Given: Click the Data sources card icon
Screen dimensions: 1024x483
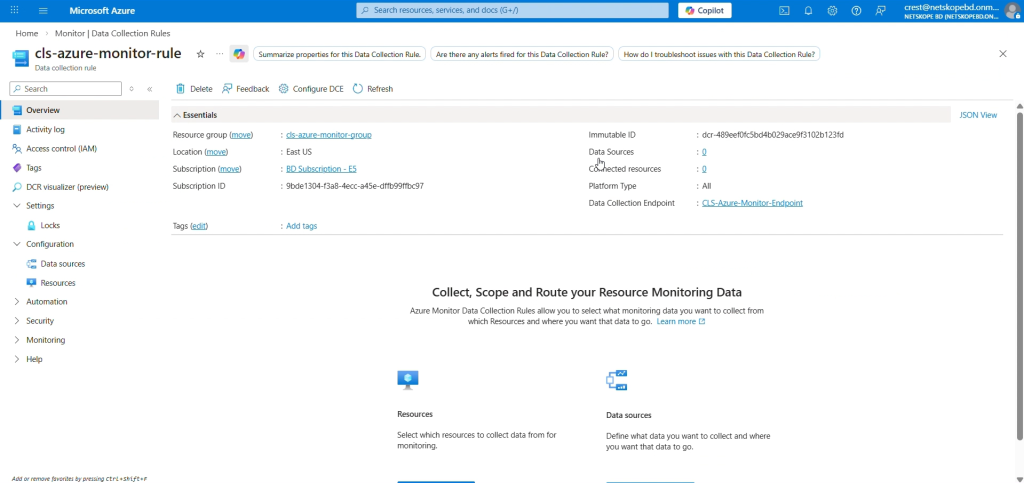Looking at the screenshot, I should click(x=616, y=380).
